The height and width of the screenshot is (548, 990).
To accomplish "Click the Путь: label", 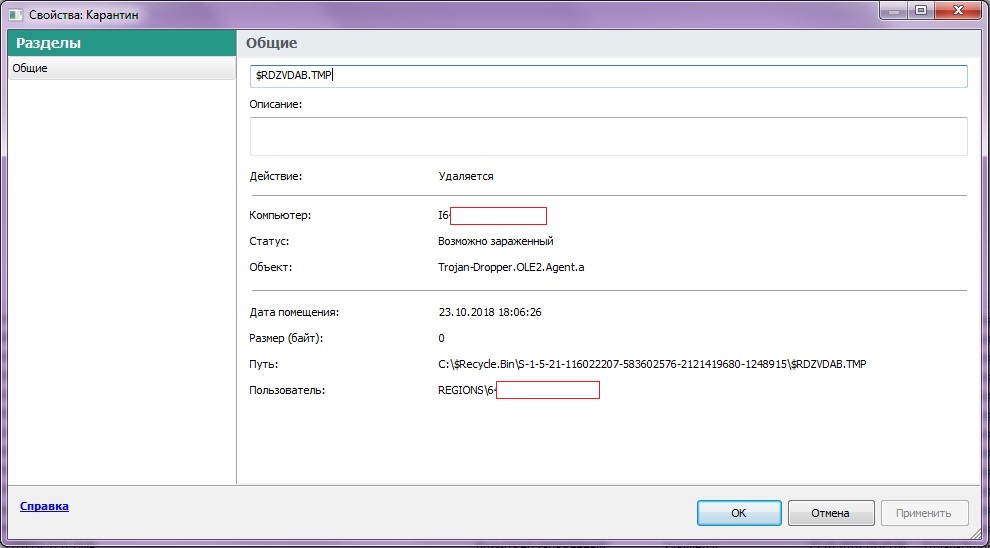I will click(264, 365).
